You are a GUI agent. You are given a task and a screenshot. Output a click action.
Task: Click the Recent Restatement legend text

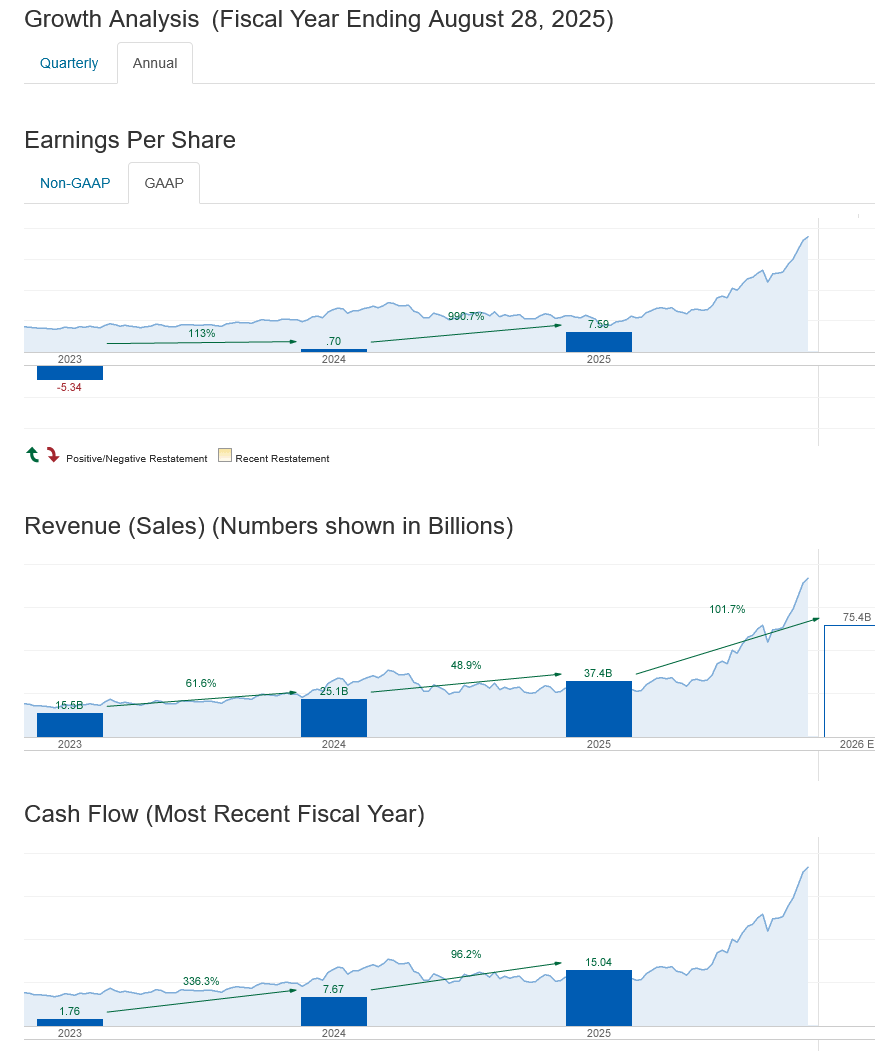[x=282, y=458]
